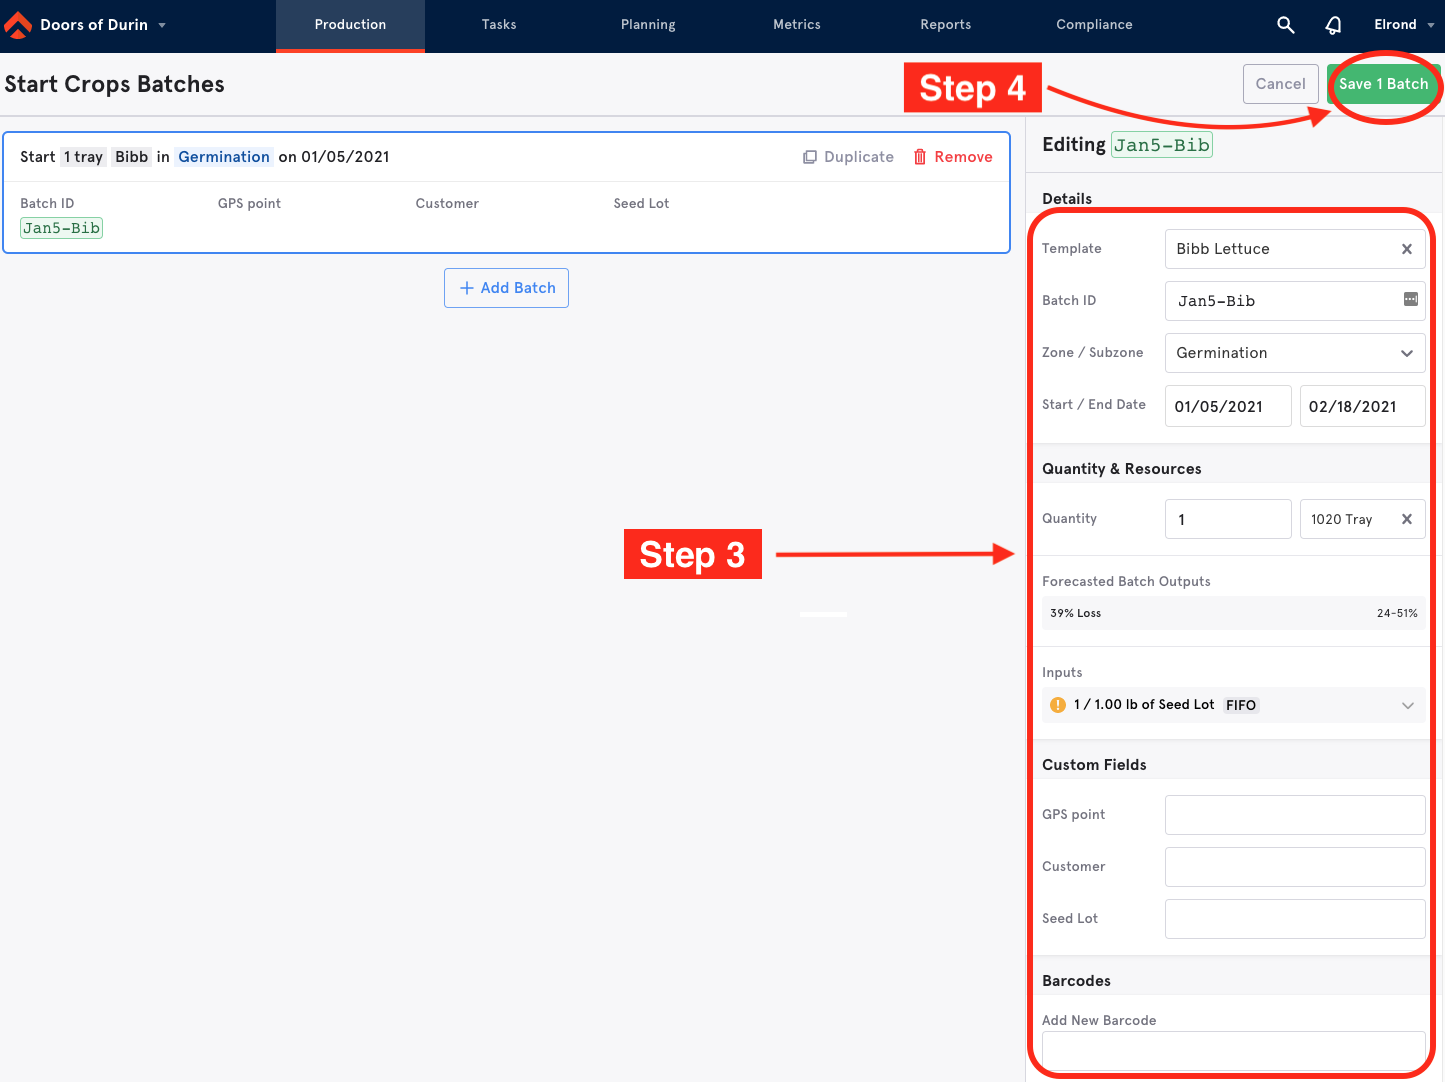Click the 'Bibb' tag in batch summary

131,157
